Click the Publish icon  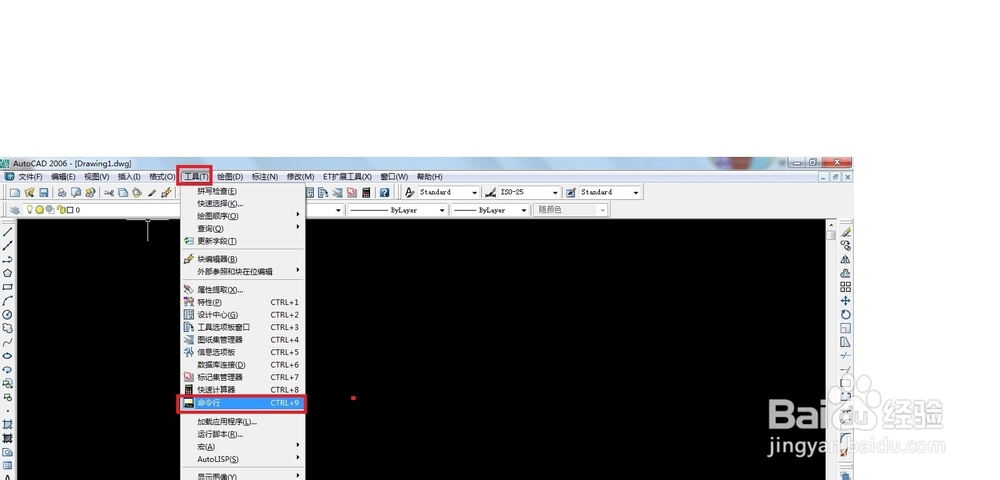[x=90, y=193]
